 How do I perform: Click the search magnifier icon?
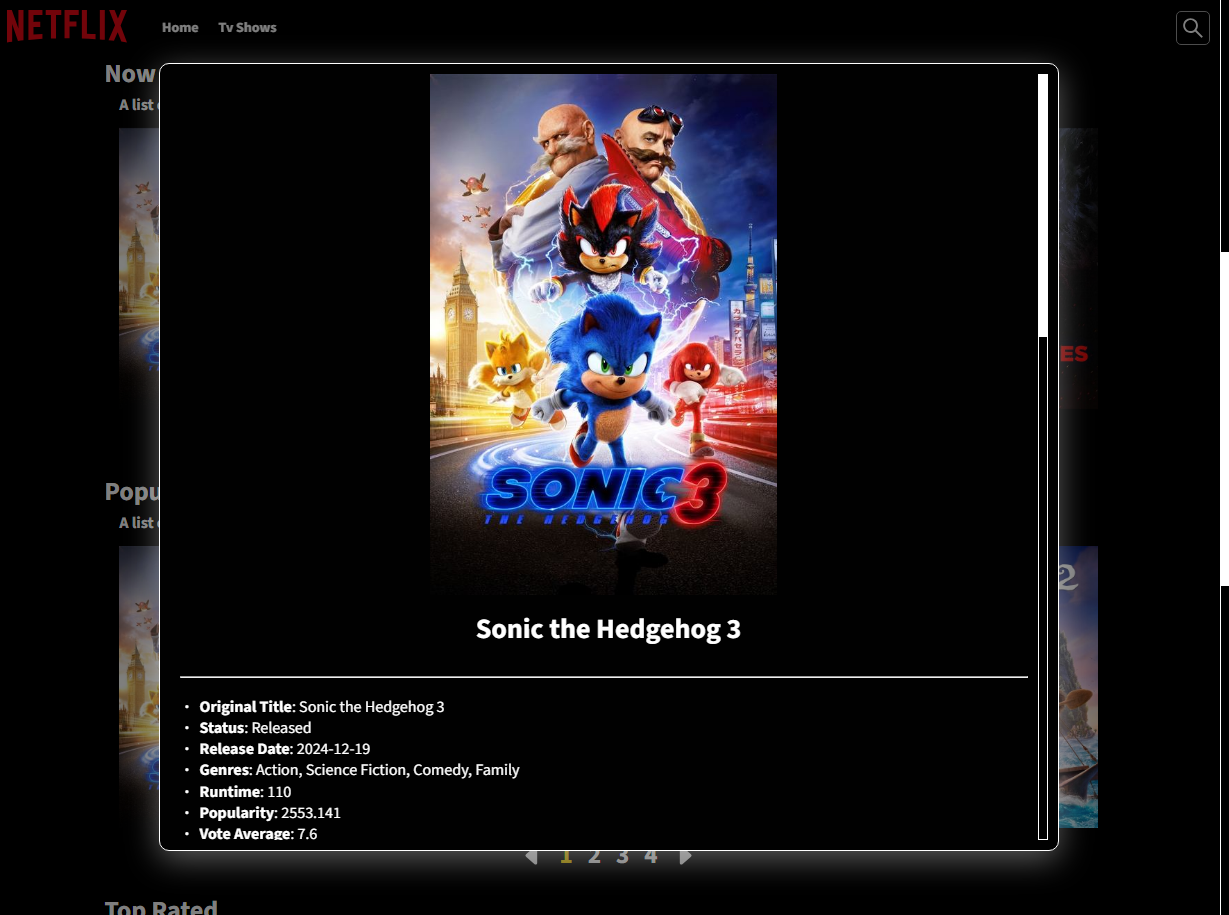coord(1192,28)
